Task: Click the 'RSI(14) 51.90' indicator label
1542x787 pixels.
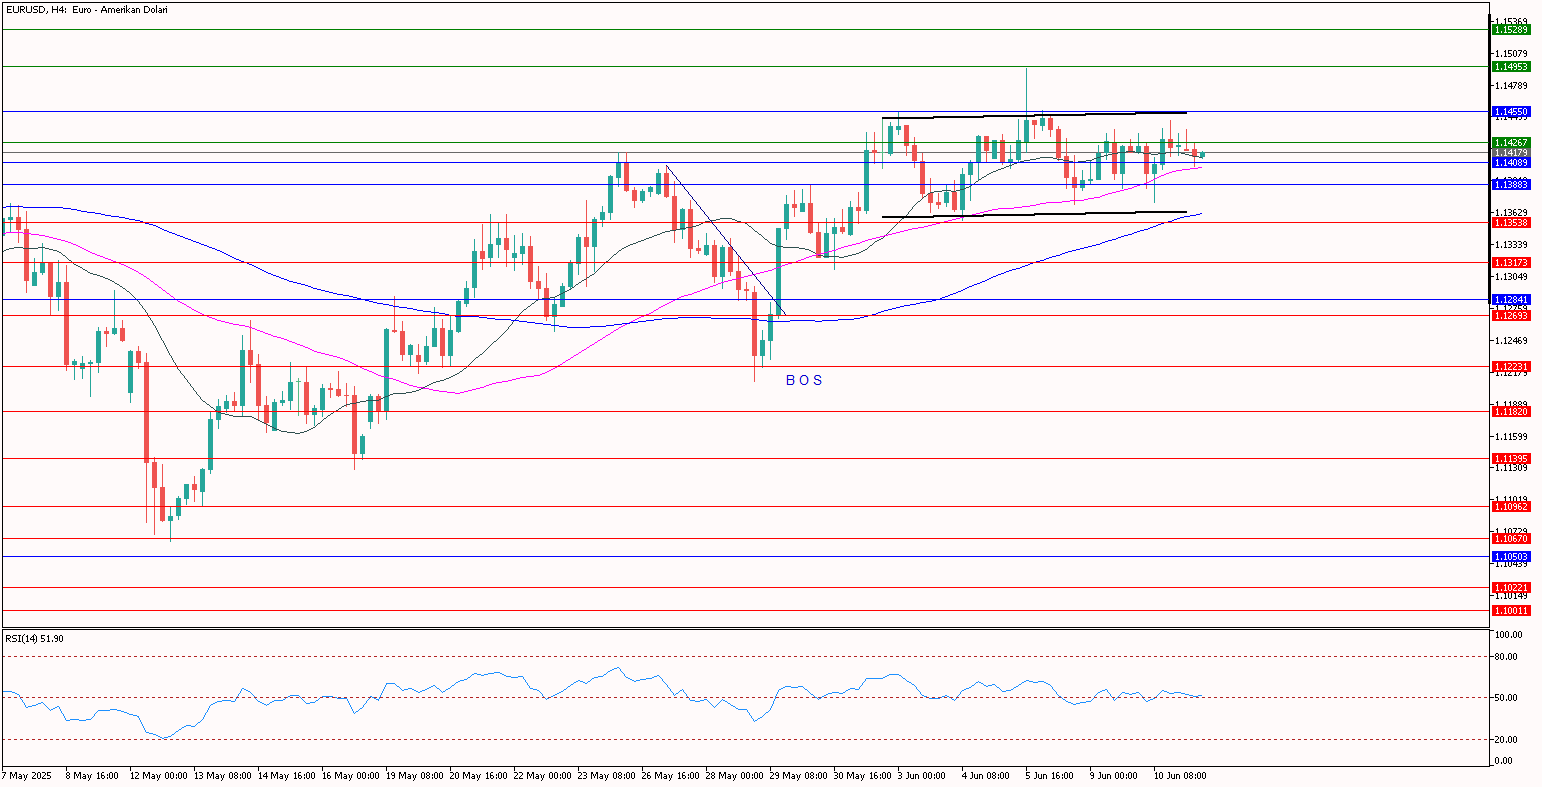Action: [x=34, y=638]
